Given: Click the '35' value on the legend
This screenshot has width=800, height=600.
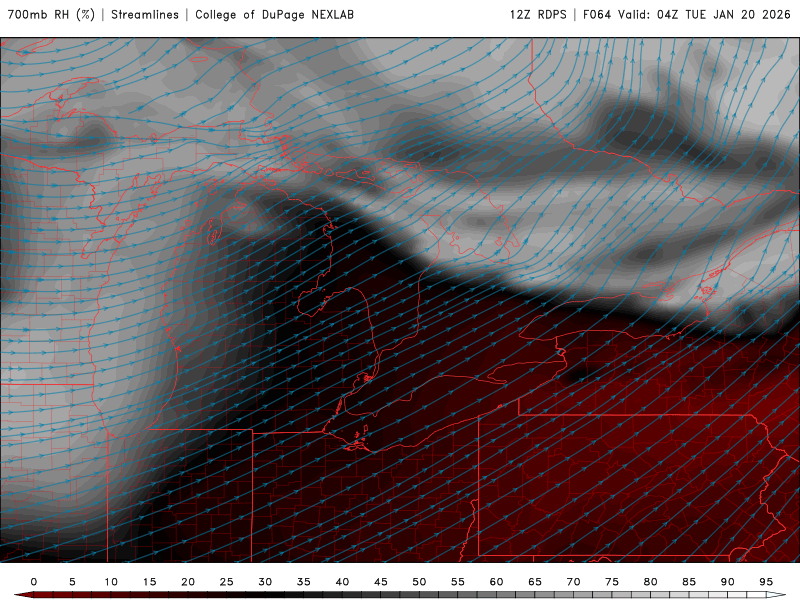Looking at the screenshot, I should click(304, 582).
